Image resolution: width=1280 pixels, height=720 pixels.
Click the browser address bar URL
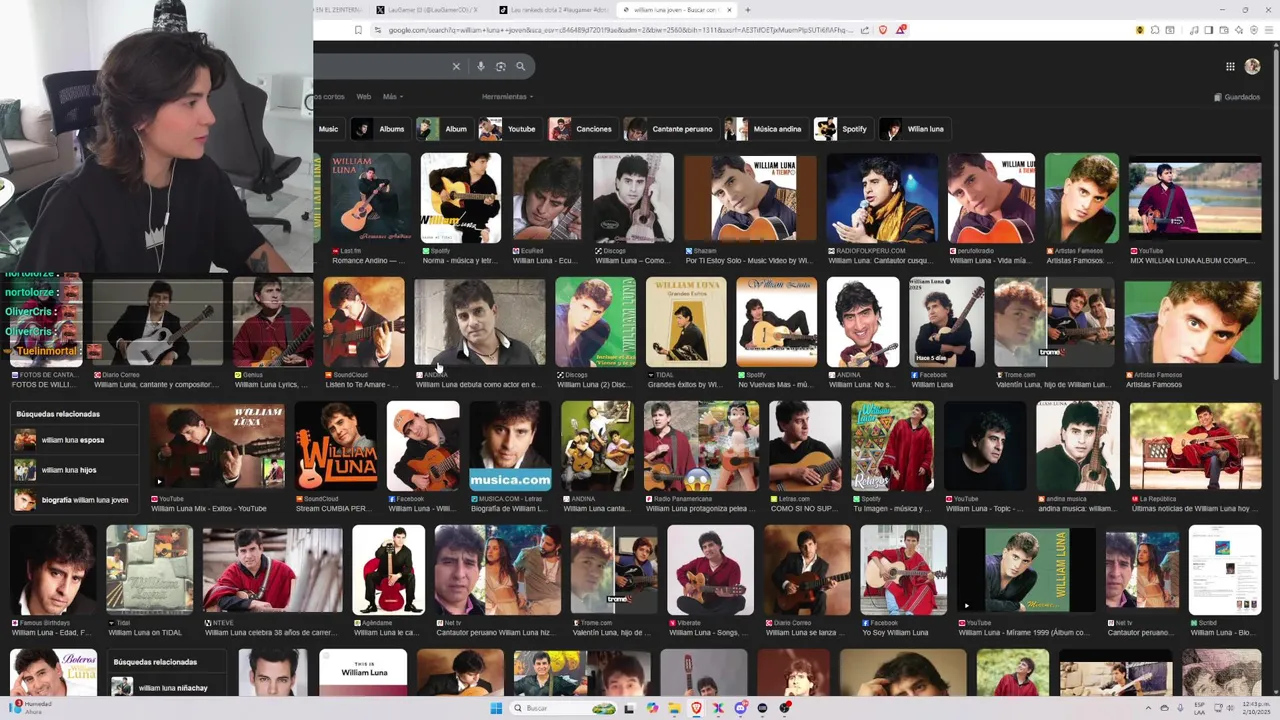[620, 30]
